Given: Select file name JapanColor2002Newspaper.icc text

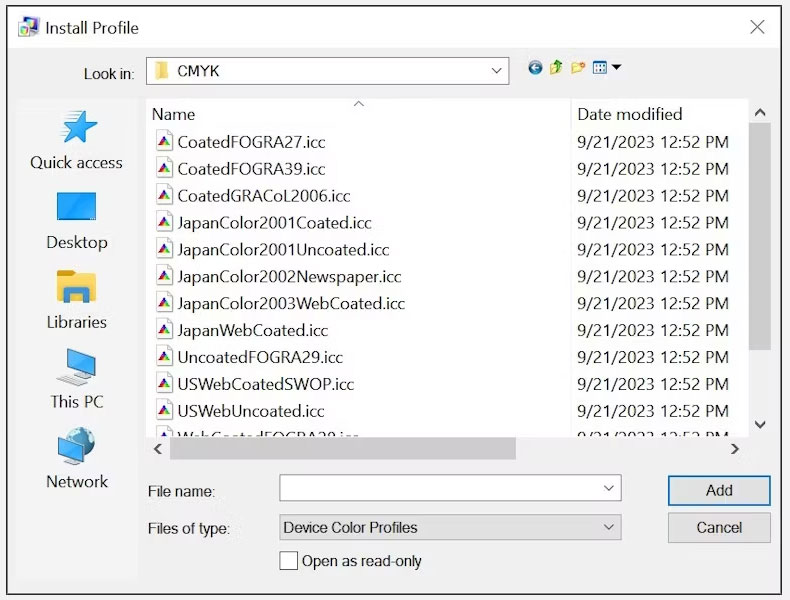Looking at the screenshot, I should coord(290,277).
